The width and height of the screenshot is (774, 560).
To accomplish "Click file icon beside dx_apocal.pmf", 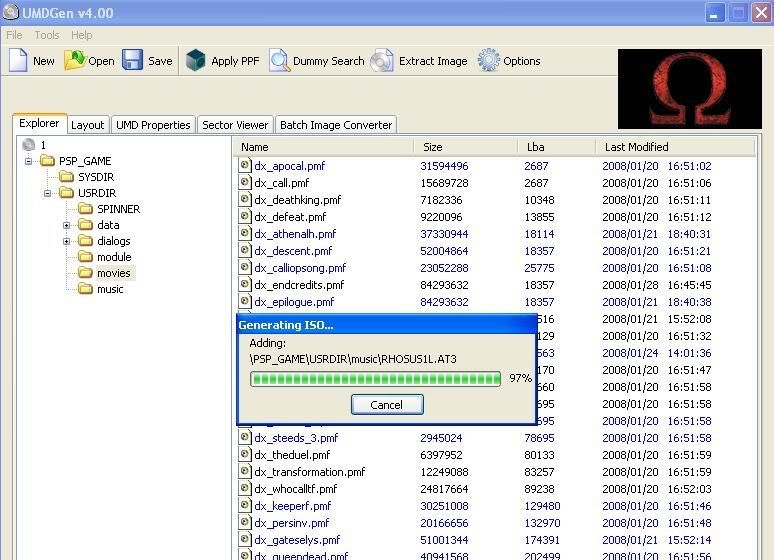I will 244,165.
